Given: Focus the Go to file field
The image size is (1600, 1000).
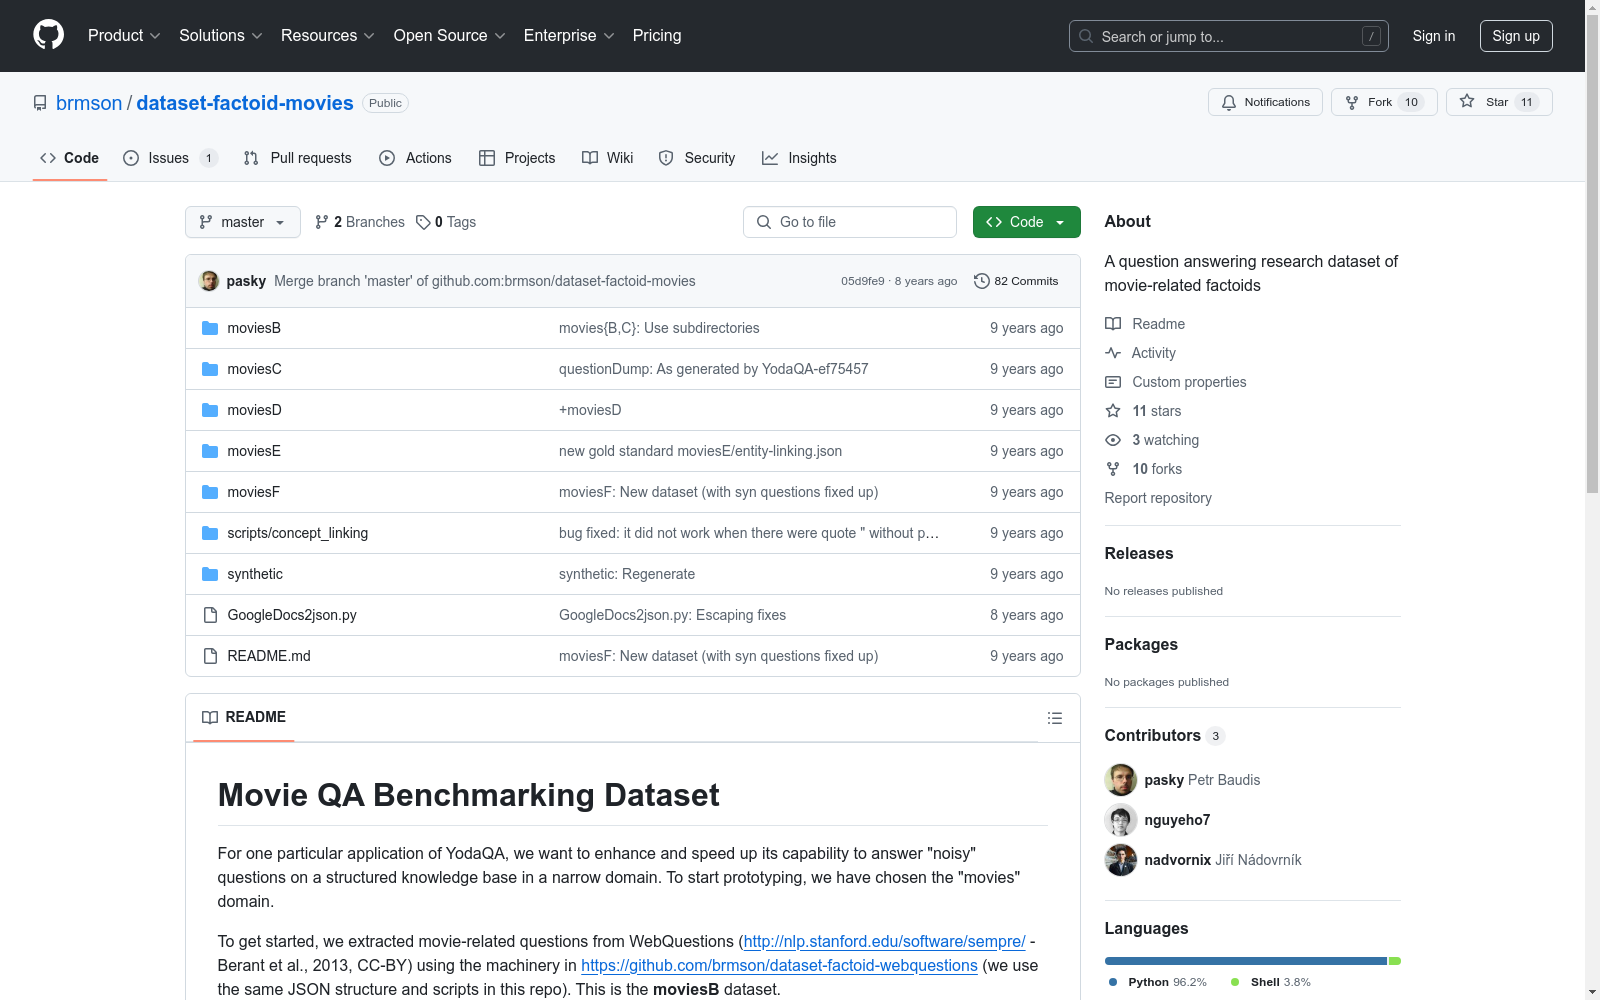Looking at the screenshot, I should 850,222.
